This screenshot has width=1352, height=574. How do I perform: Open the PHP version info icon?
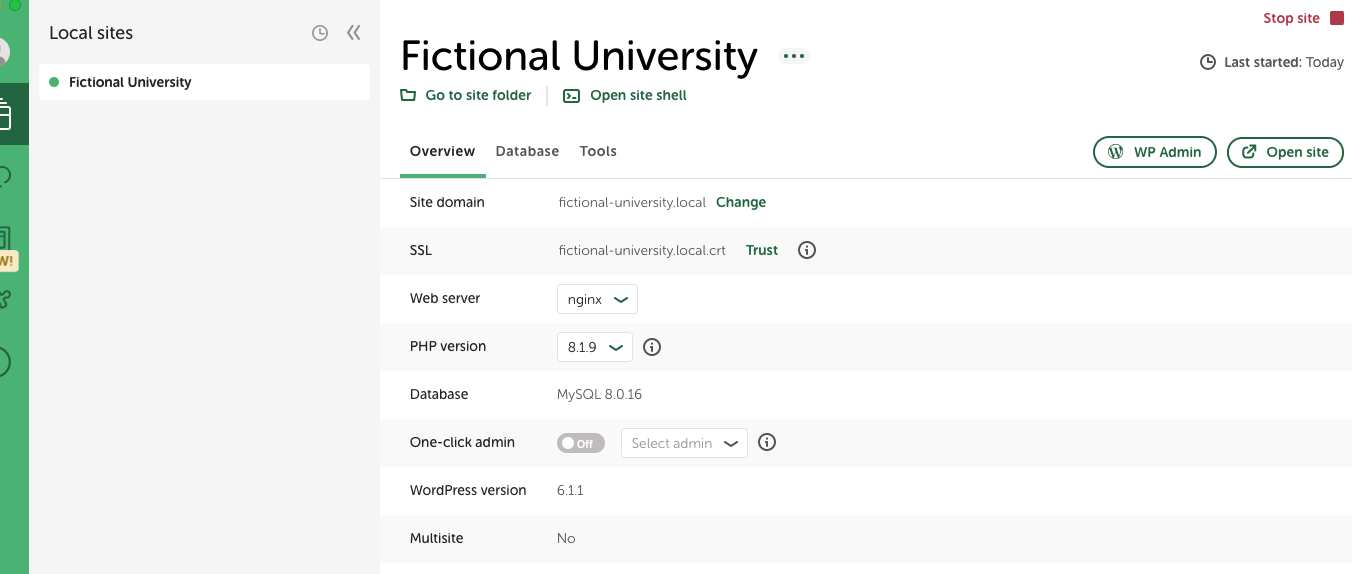tap(652, 347)
